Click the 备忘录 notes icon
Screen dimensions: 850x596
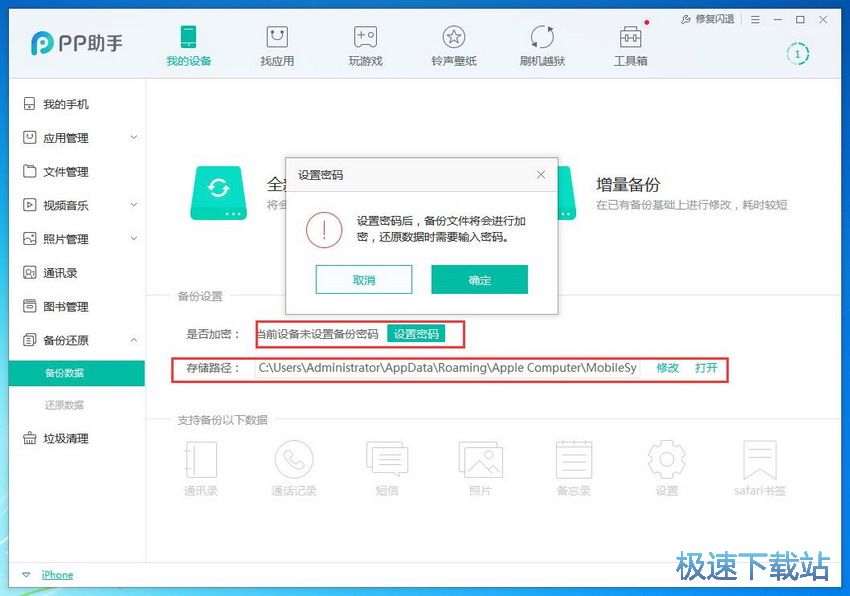574,460
